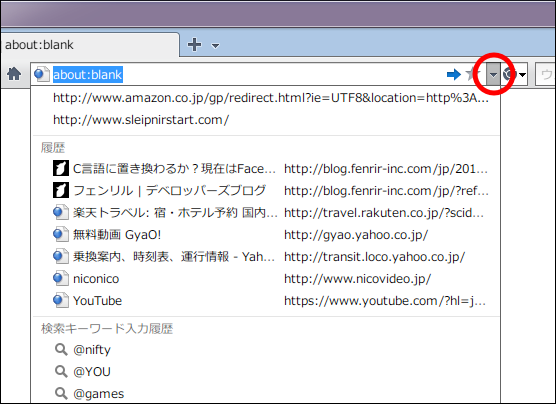Click the travel.rakuten.co.jp URL

pyautogui.click(x=384, y=213)
